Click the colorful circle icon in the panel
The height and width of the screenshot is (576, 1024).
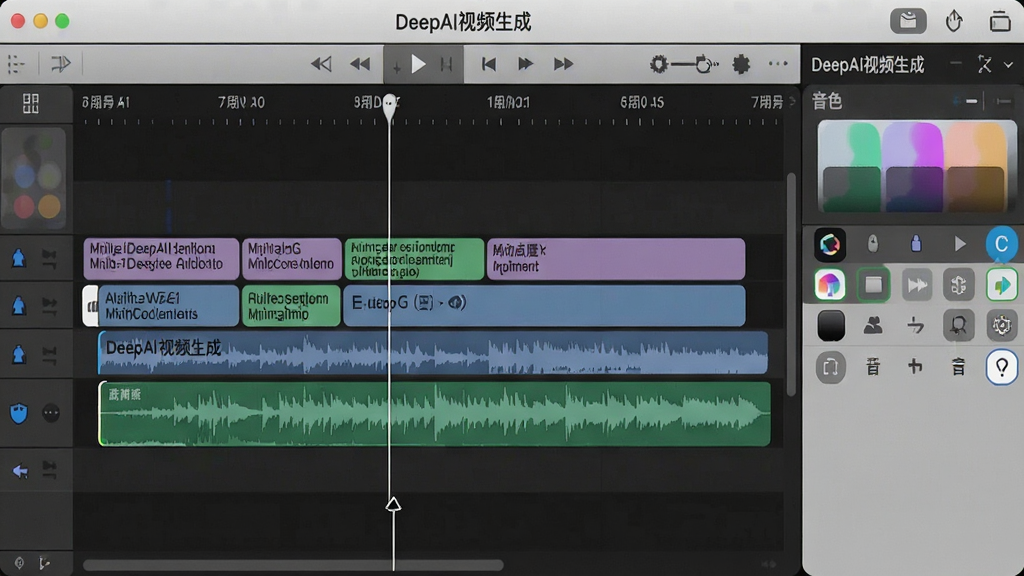point(830,244)
